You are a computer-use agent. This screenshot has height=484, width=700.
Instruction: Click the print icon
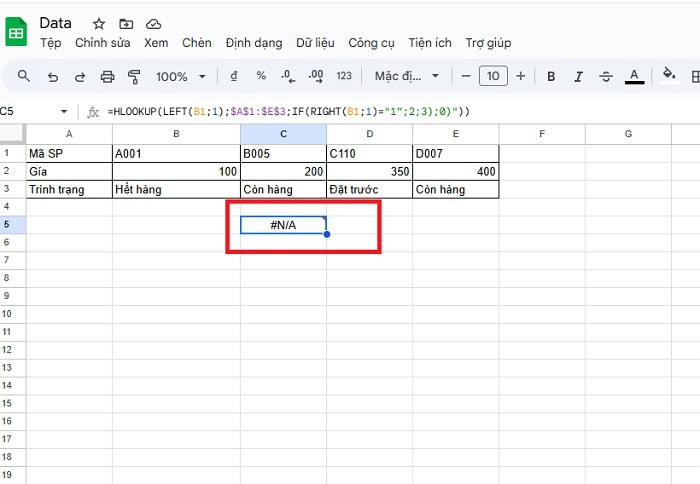[108, 76]
